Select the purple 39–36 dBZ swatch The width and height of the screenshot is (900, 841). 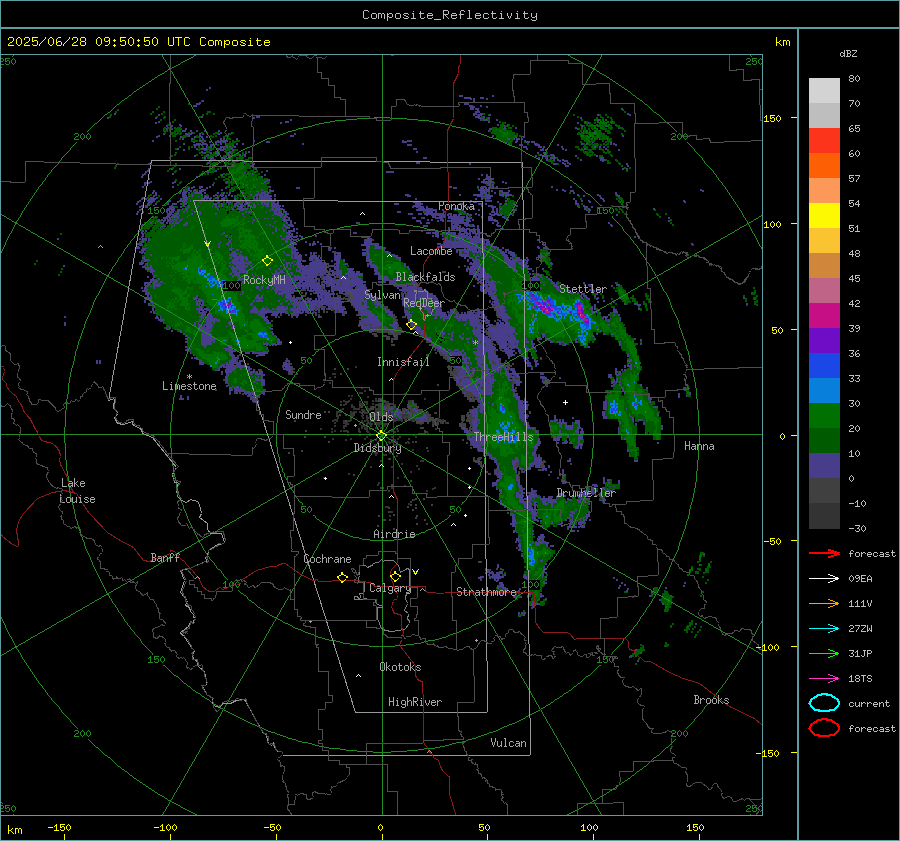coord(824,341)
